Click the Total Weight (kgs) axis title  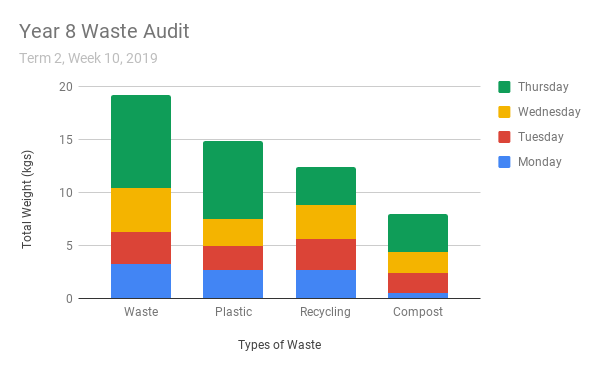(27, 199)
